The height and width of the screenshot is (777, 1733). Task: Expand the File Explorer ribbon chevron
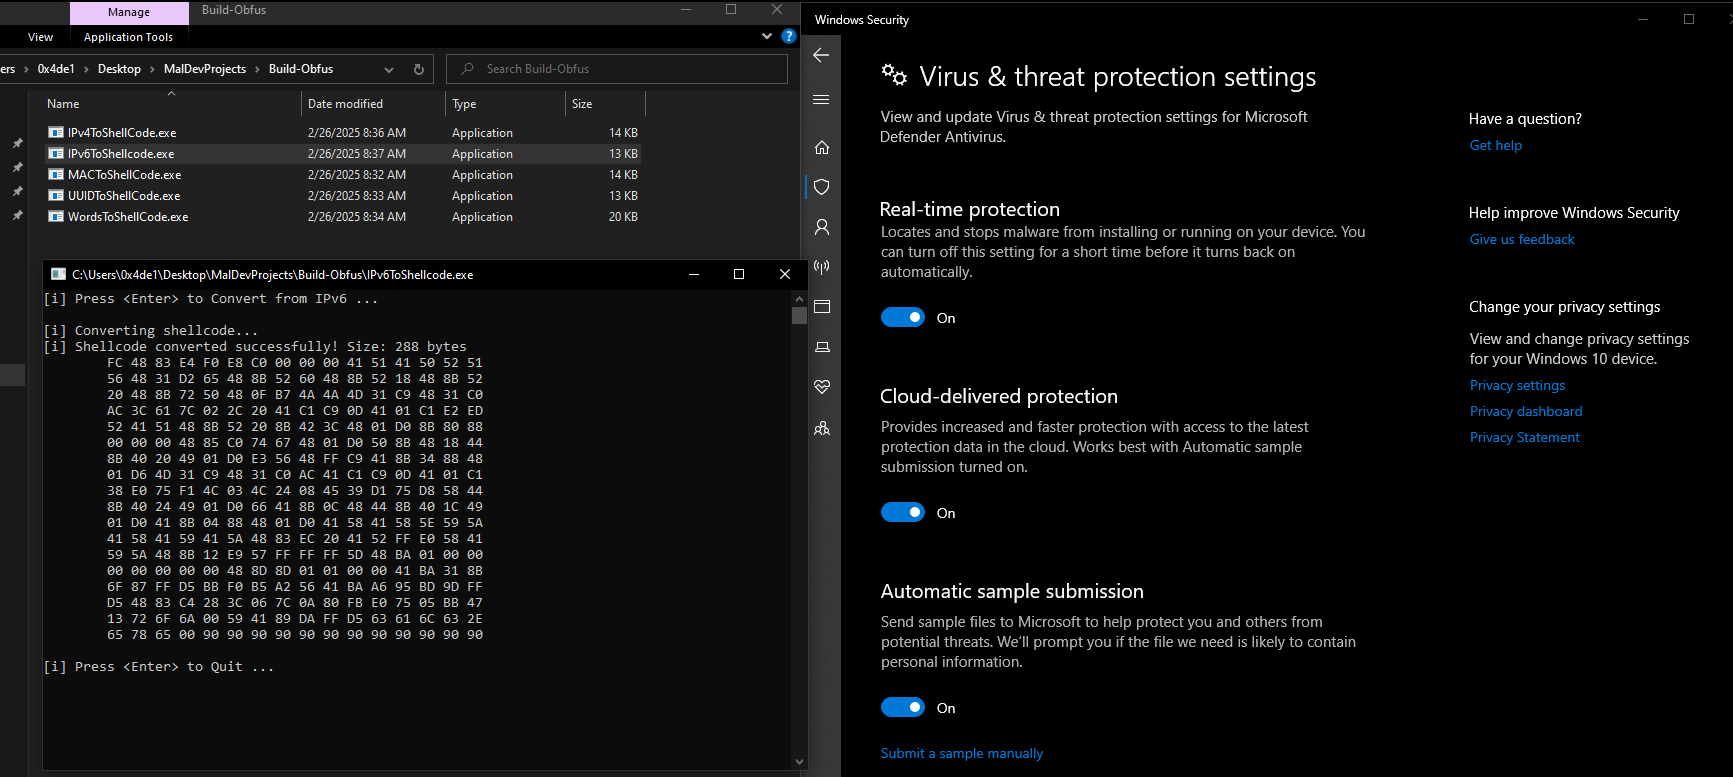(x=767, y=36)
